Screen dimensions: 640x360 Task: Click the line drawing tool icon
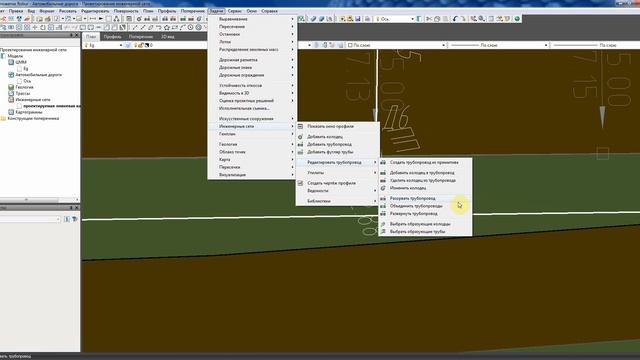(135, 27)
